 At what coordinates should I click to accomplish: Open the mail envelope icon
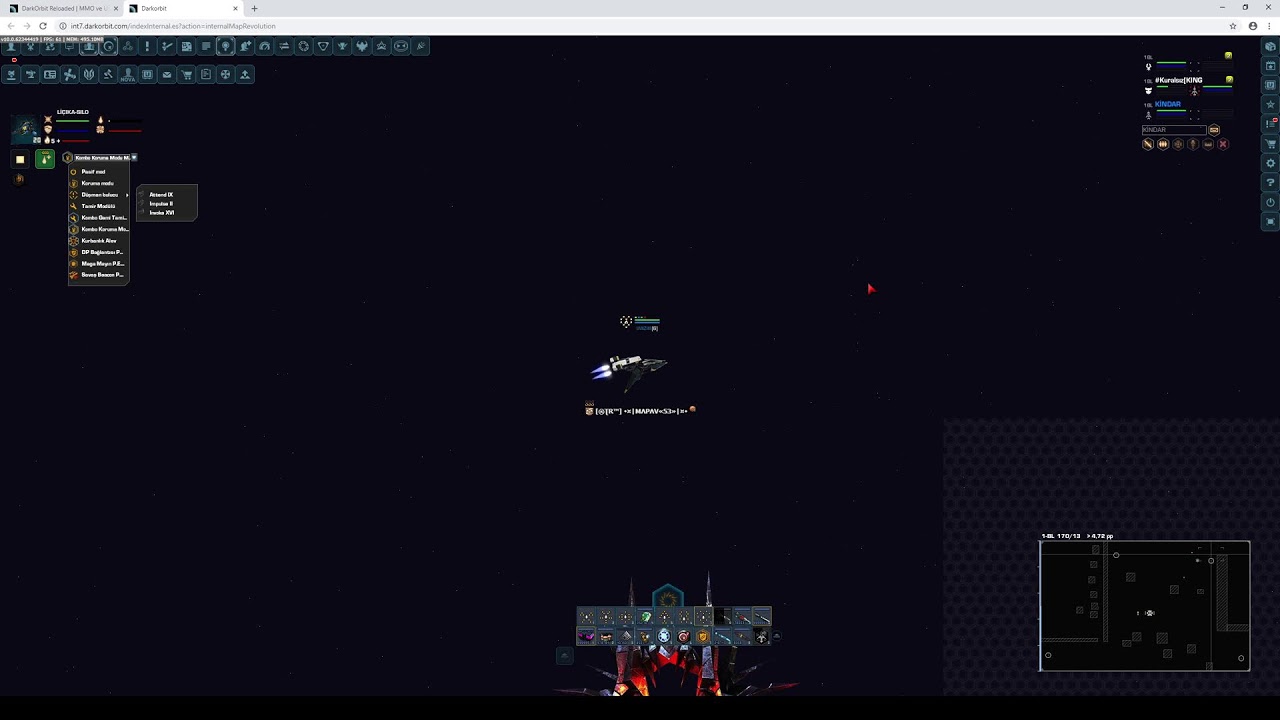point(167,74)
